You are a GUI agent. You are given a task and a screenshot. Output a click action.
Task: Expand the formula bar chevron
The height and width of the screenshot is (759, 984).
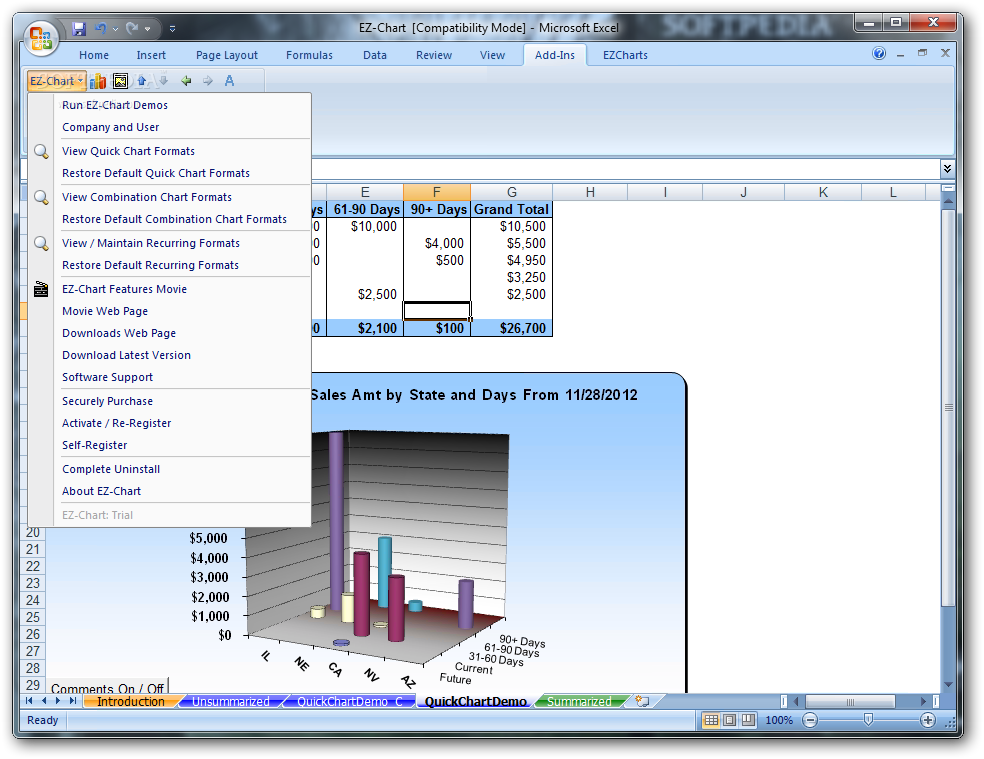[x=947, y=168]
